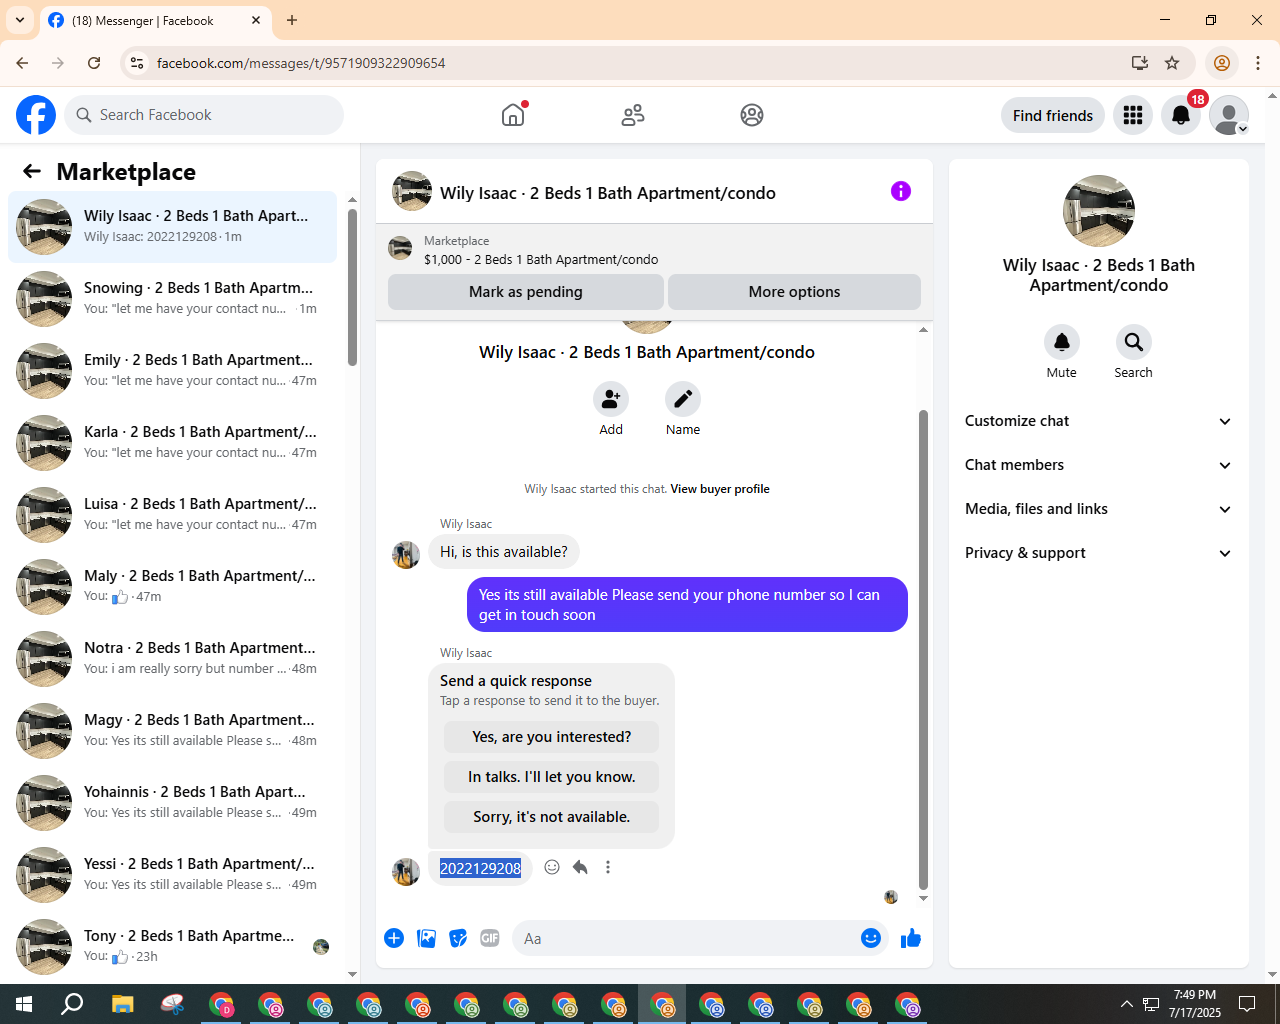Viewport: 1280px width, 1024px height.
Task: Open File Explorer from taskbar
Action: click(x=122, y=1004)
